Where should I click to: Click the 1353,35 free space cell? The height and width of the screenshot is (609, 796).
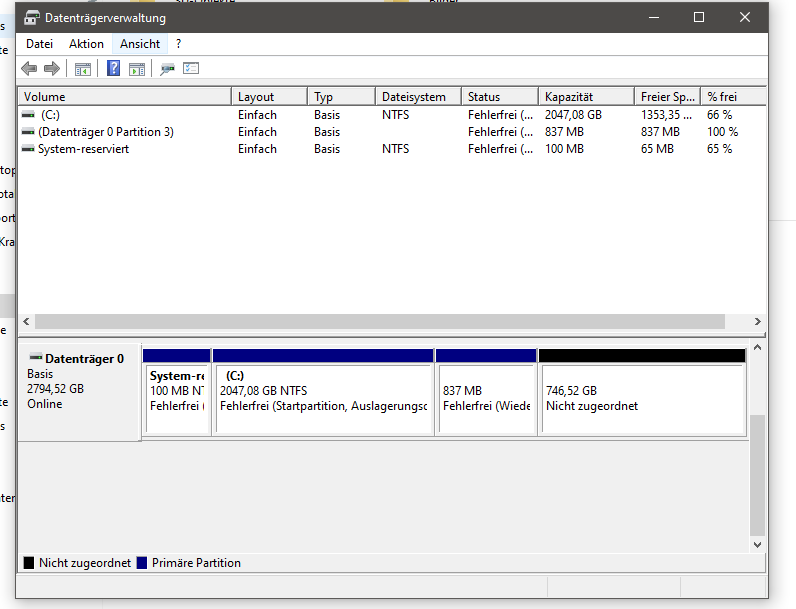click(666, 115)
